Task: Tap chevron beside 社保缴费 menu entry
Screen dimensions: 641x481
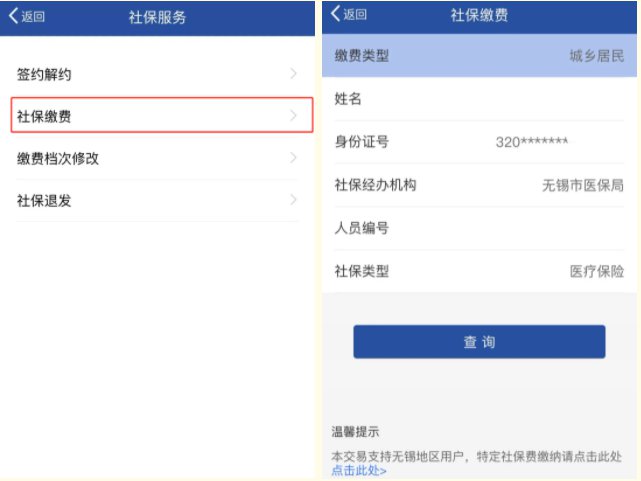Action: 293,116
